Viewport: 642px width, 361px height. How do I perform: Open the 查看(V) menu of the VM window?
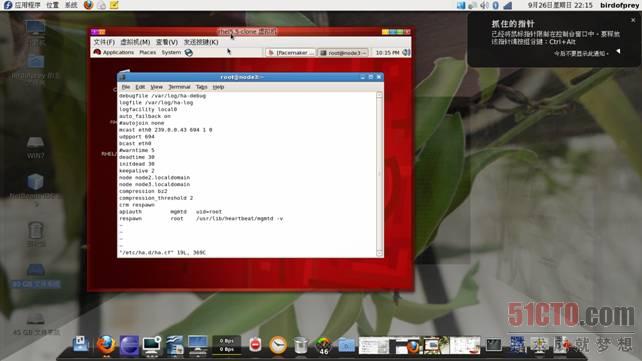167,42
